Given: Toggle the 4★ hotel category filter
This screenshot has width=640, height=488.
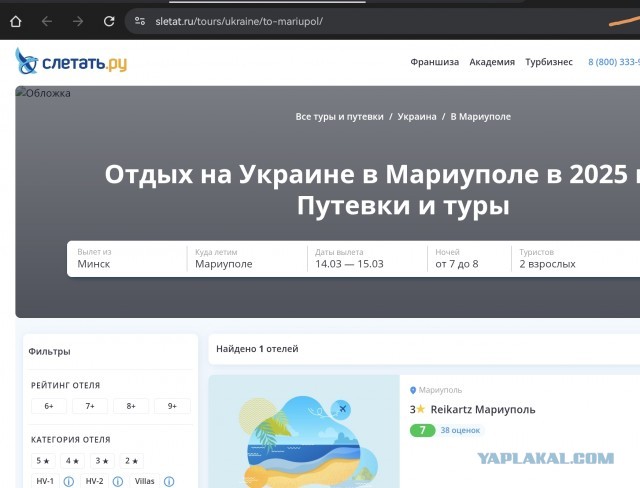Looking at the screenshot, I should pyautogui.click(x=73, y=461).
